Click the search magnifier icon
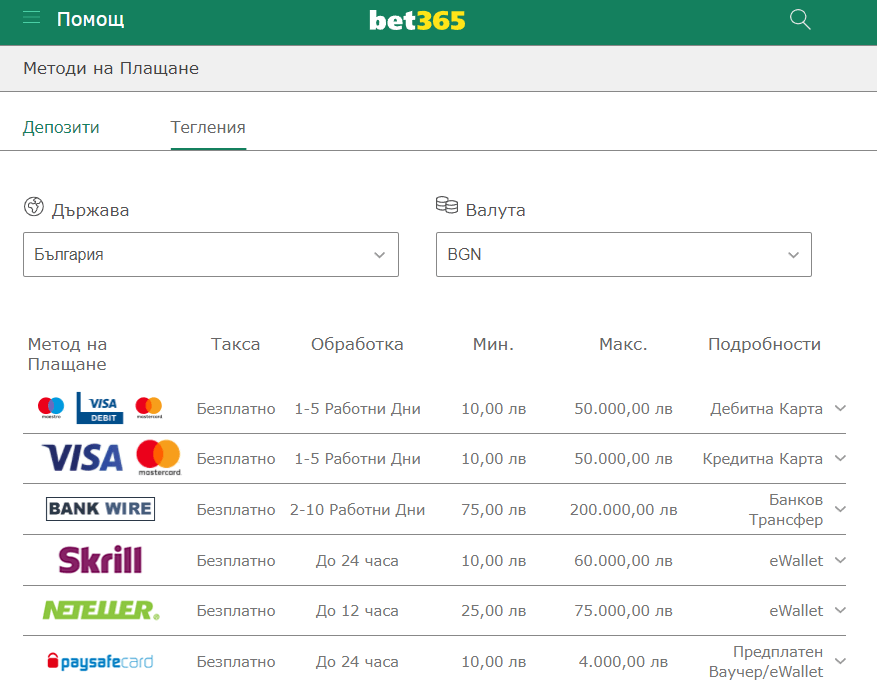 800,20
